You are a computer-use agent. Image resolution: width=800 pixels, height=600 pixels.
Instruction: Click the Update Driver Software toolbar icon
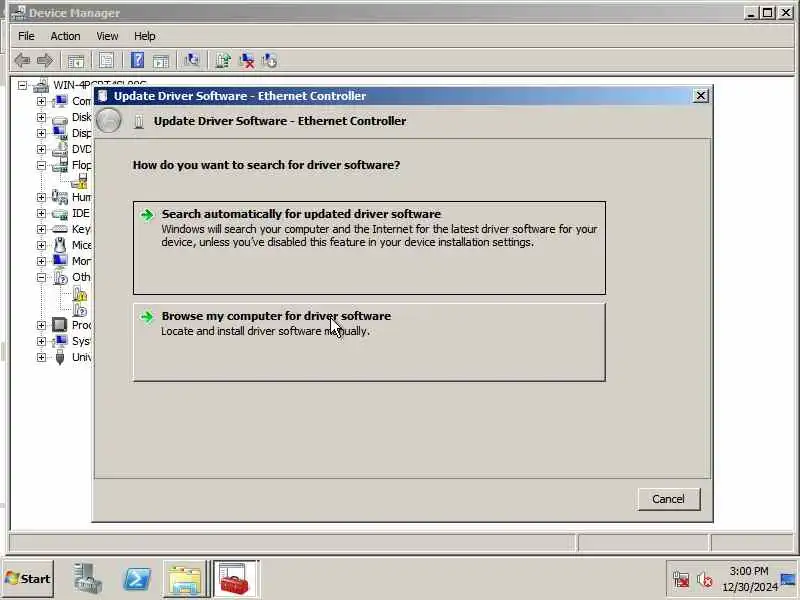tap(223, 61)
